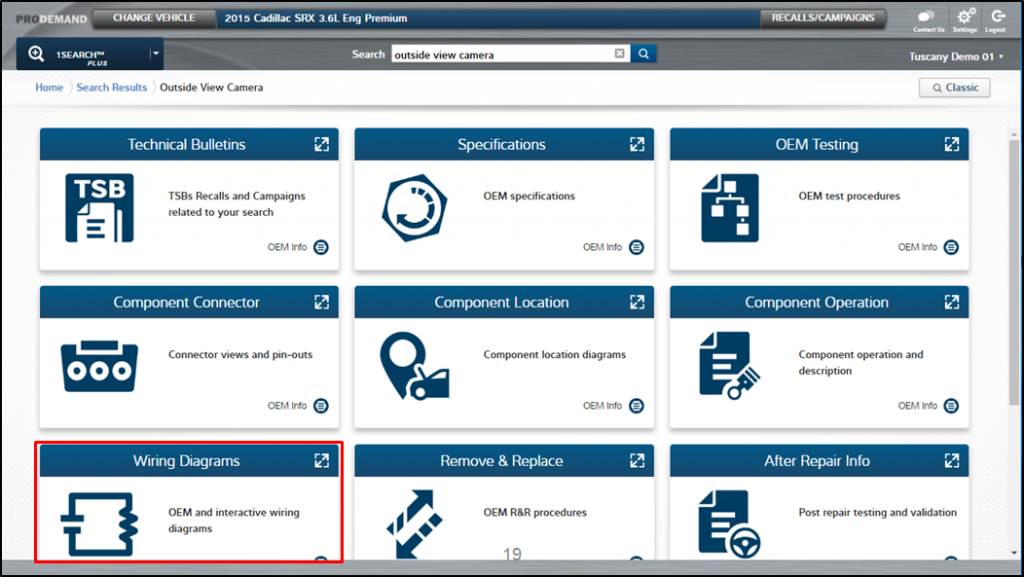The height and width of the screenshot is (577, 1024).
Task: Open the Component Operation document icon
Action: click(x=730, y=366)
